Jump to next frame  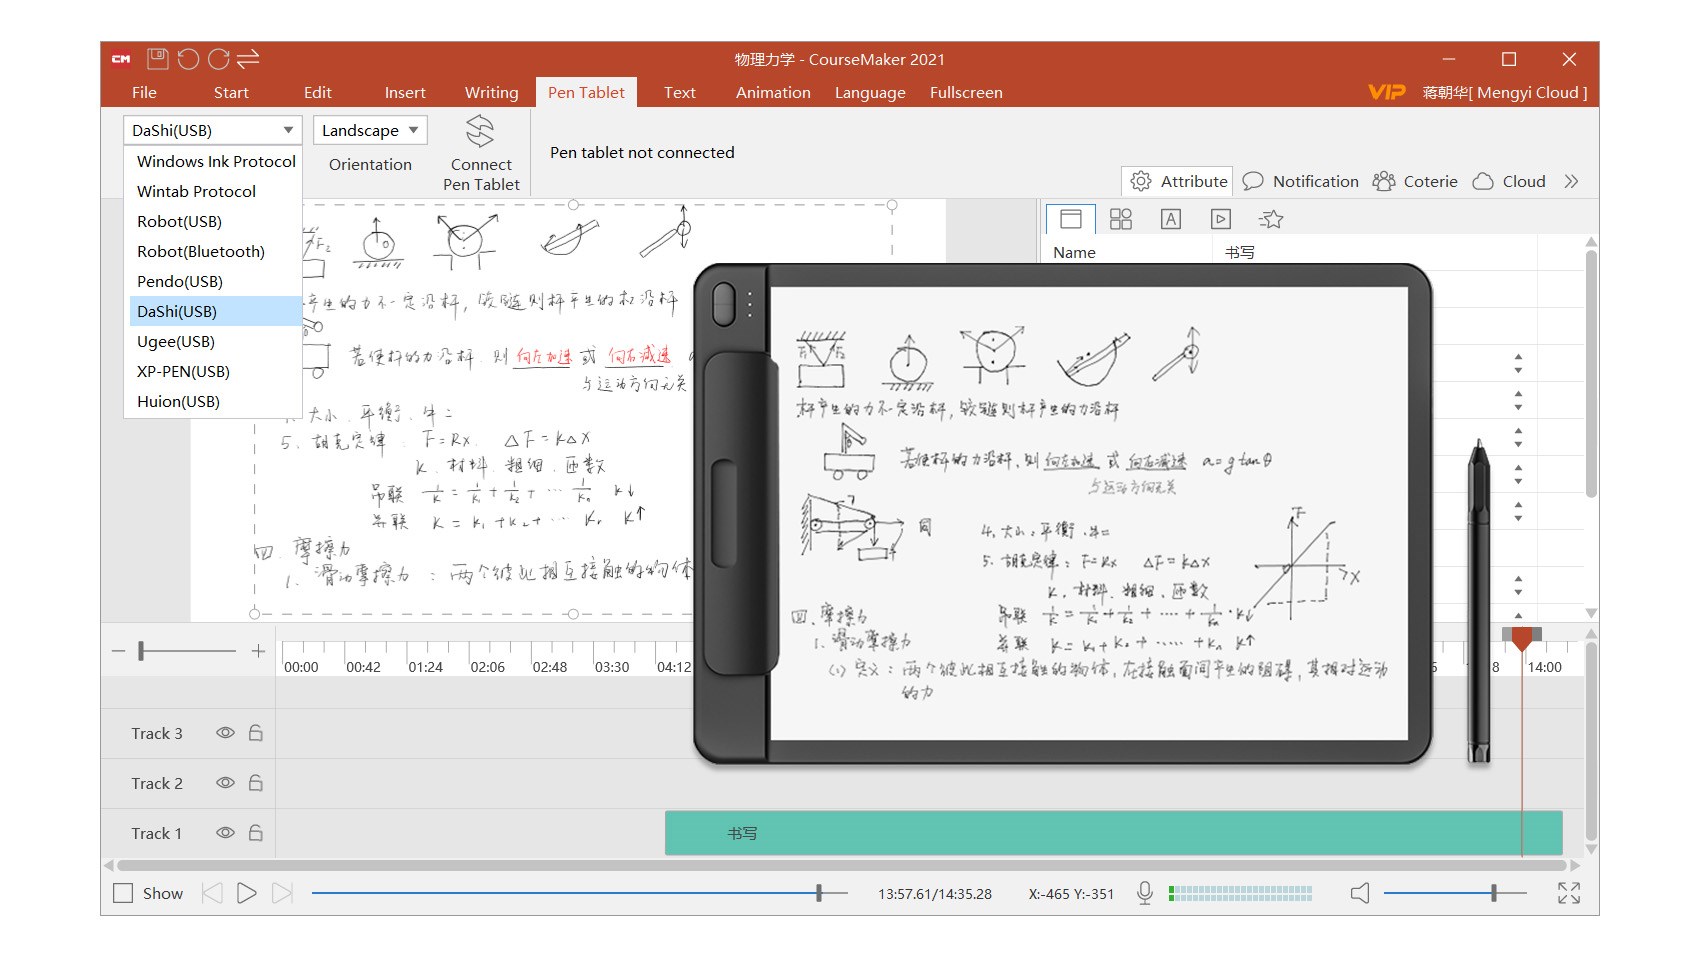click(283, 893)
